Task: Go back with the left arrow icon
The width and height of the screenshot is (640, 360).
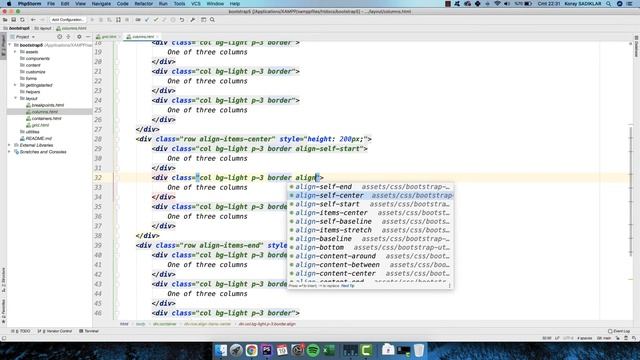Action: pos(33,20)
